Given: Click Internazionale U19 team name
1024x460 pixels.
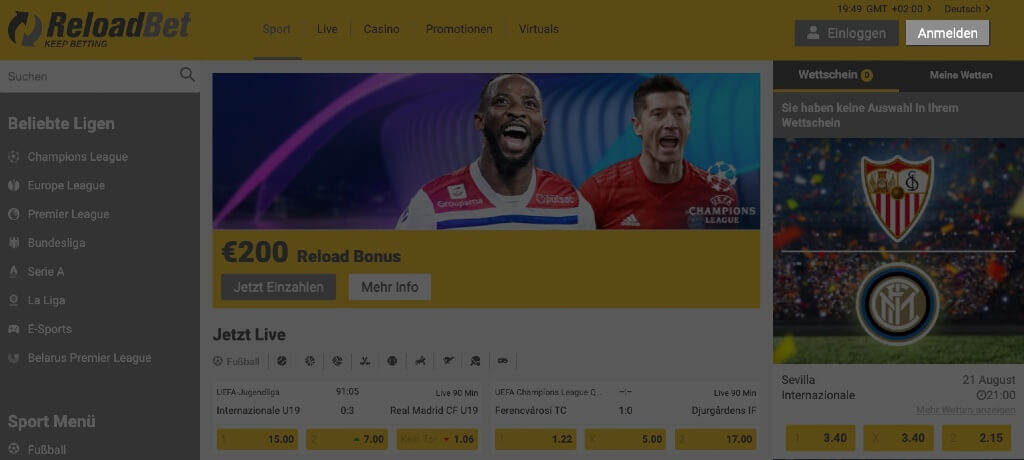Looking at the screenshot, I should point(258,411).
